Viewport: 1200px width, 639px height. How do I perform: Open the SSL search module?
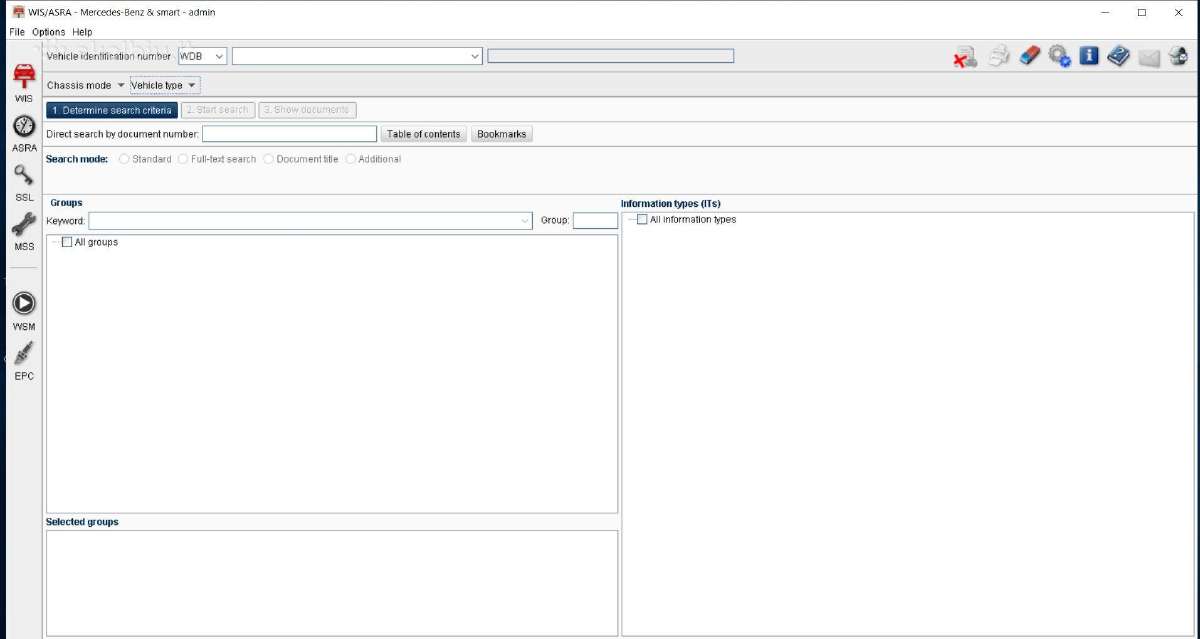24,182
